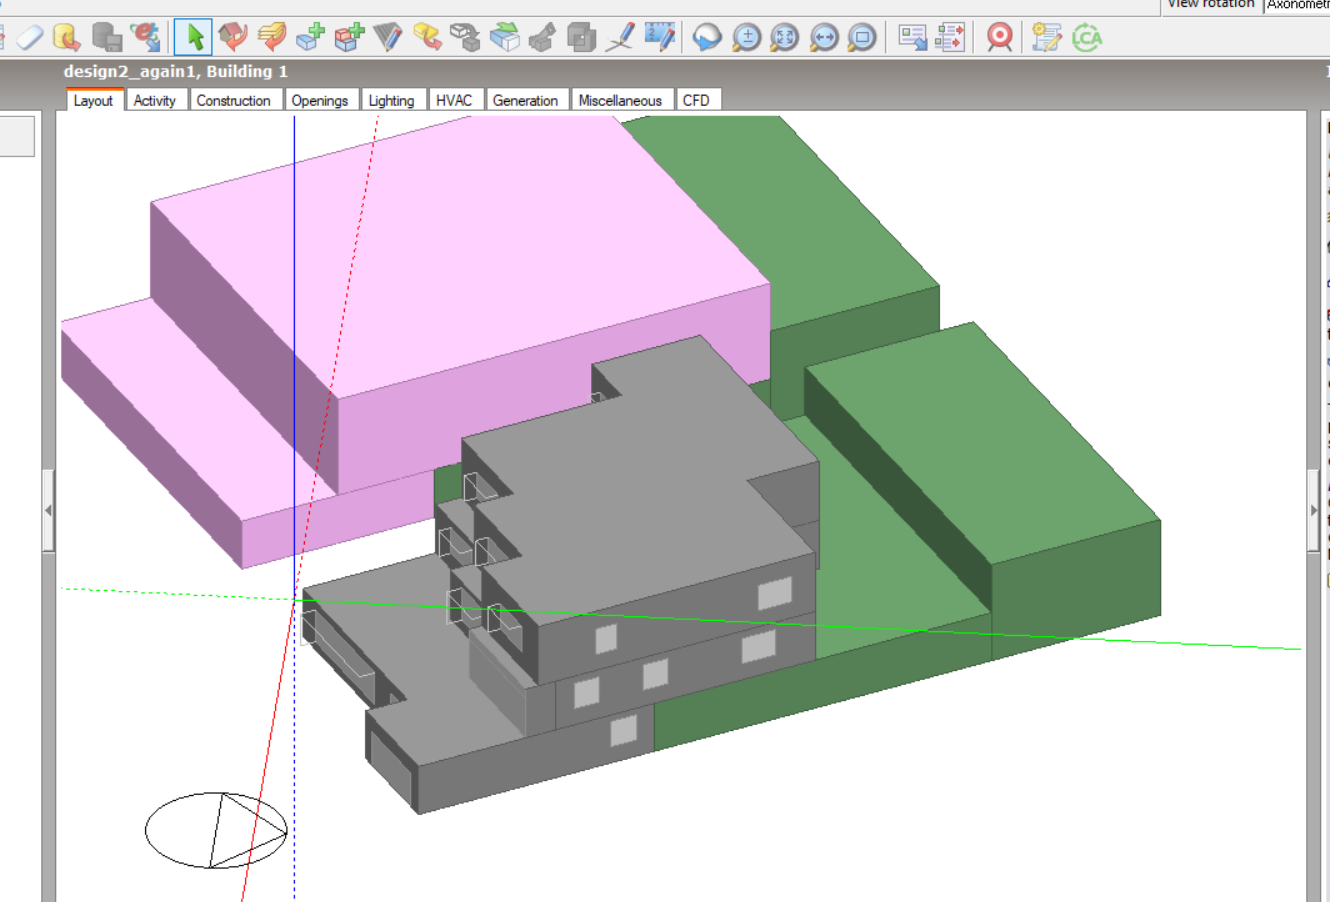The width and height of the screenshot is (1330, 902).
Task: Click the Fit view zoom icon
Action: (785, 38)
